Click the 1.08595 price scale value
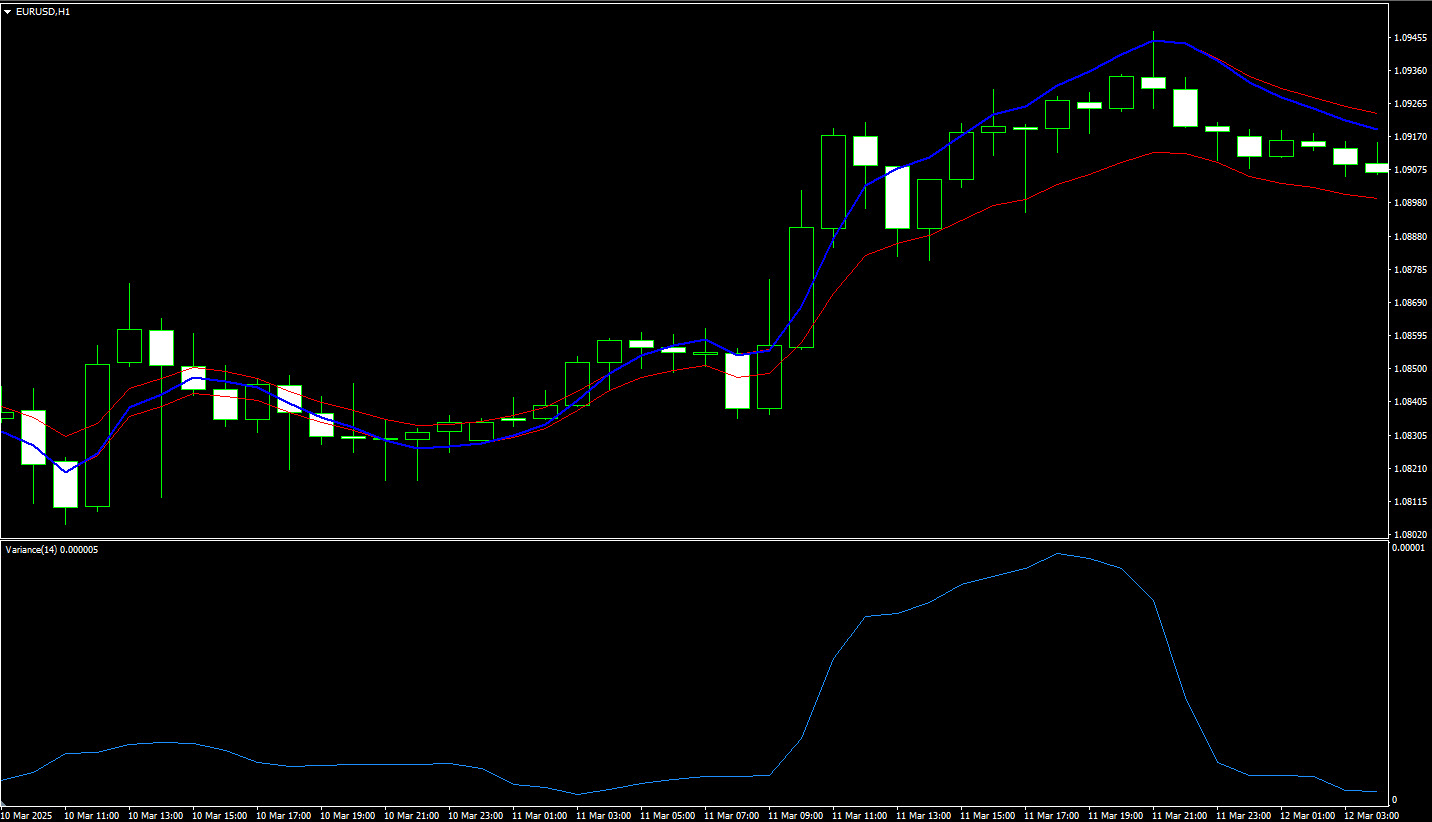1432x822 pixels. 1409,336
